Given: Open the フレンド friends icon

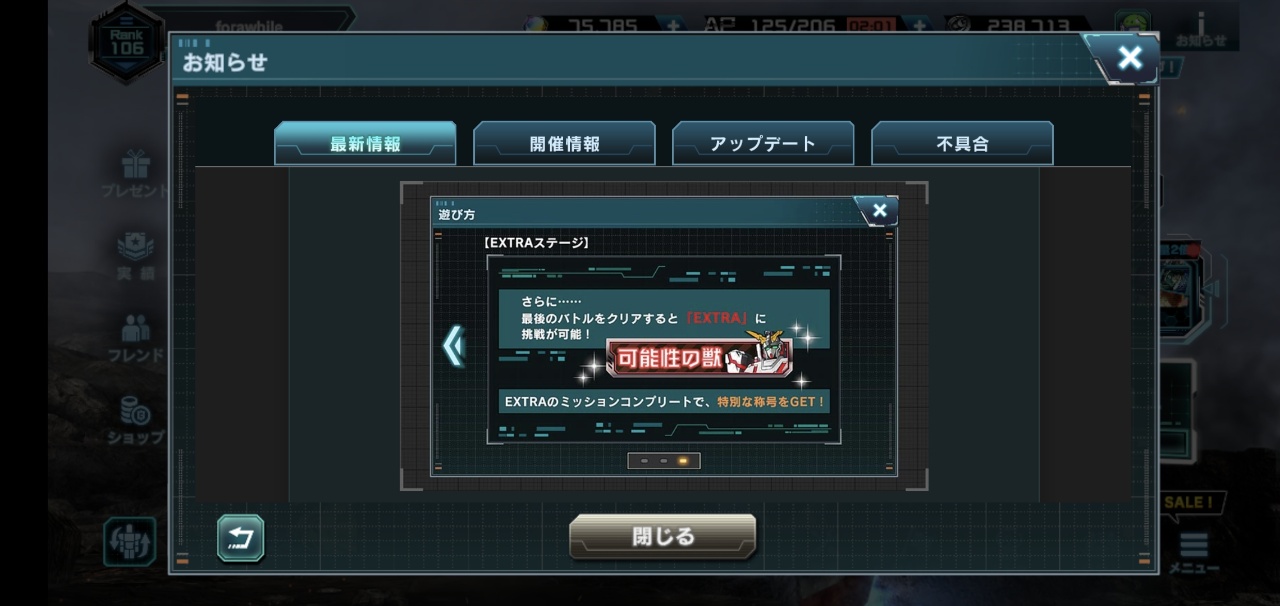Looking at the screenshot, I should tap(135, 337).
